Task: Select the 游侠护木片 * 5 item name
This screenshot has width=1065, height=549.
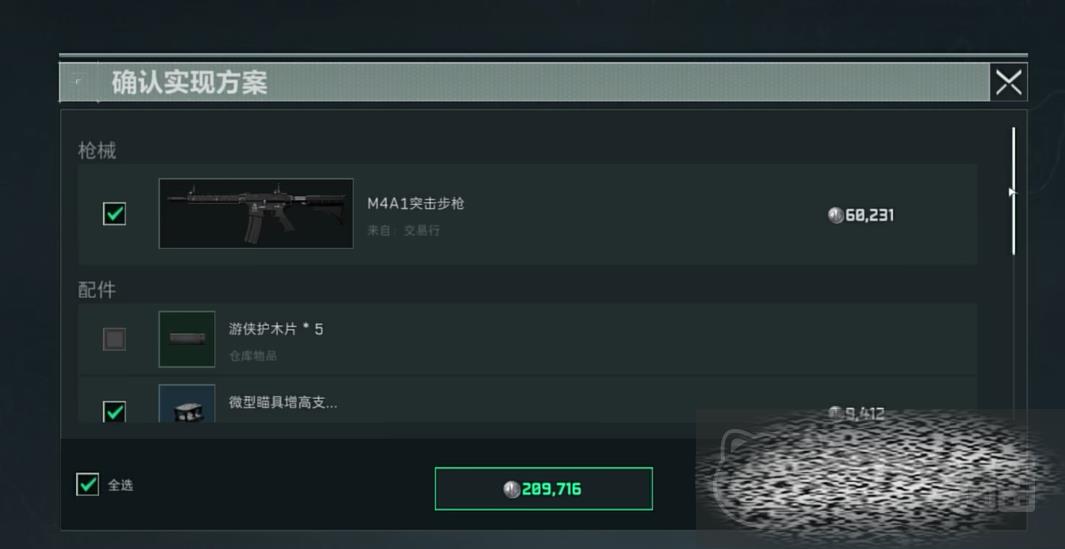Action: [x=276, y=330]
